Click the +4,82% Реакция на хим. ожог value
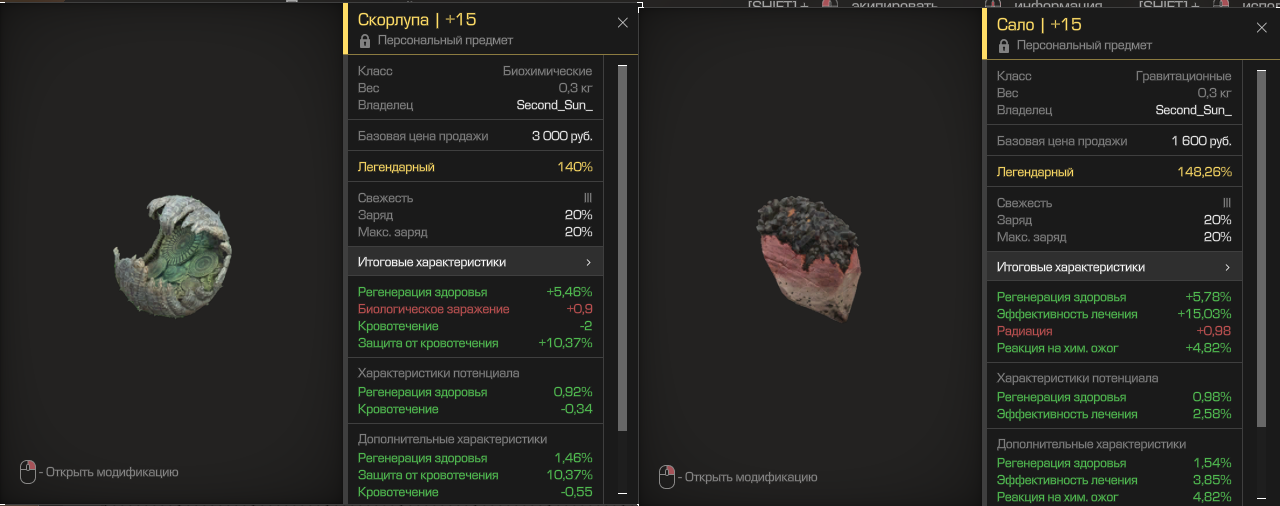Viewport: 1280px width, 506px height. (1208, 348)
